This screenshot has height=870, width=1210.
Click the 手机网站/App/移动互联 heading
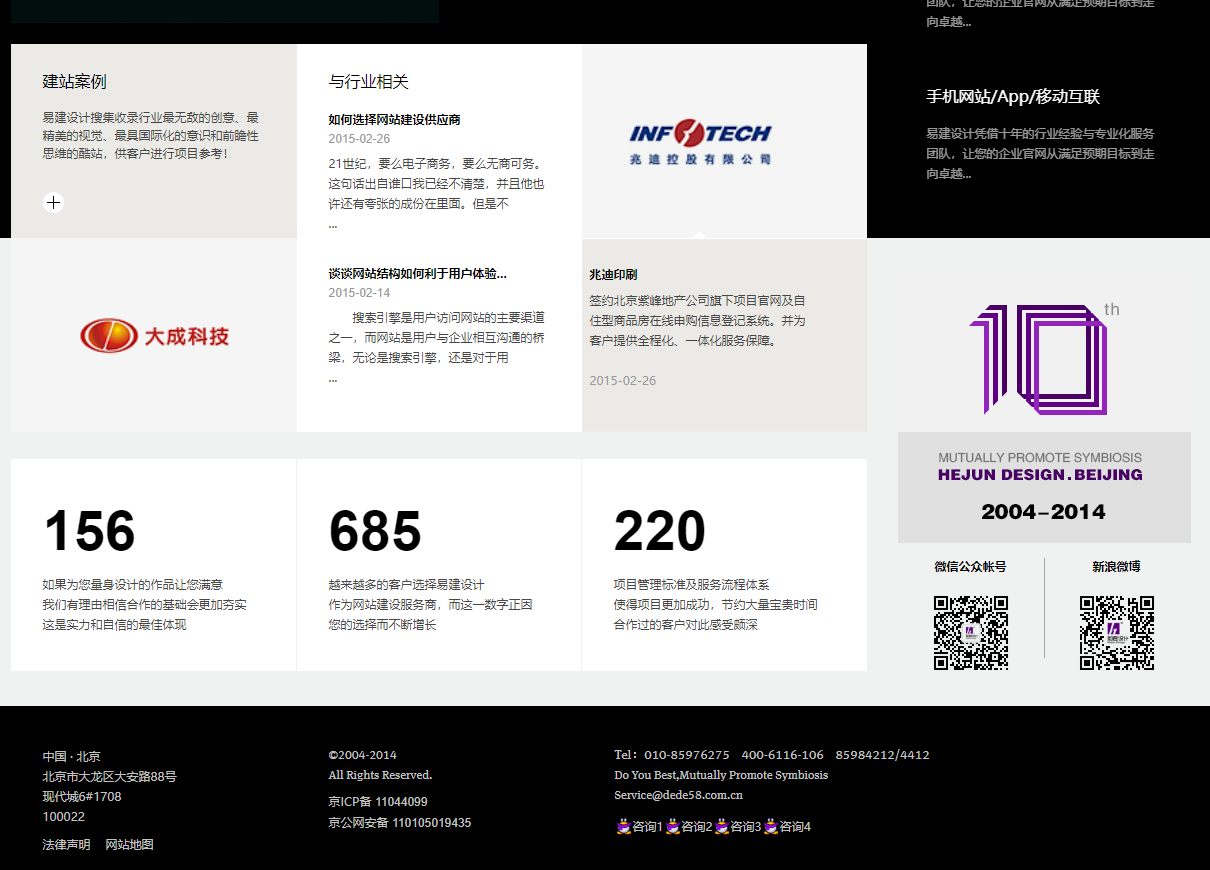[x=1013, y=97]
